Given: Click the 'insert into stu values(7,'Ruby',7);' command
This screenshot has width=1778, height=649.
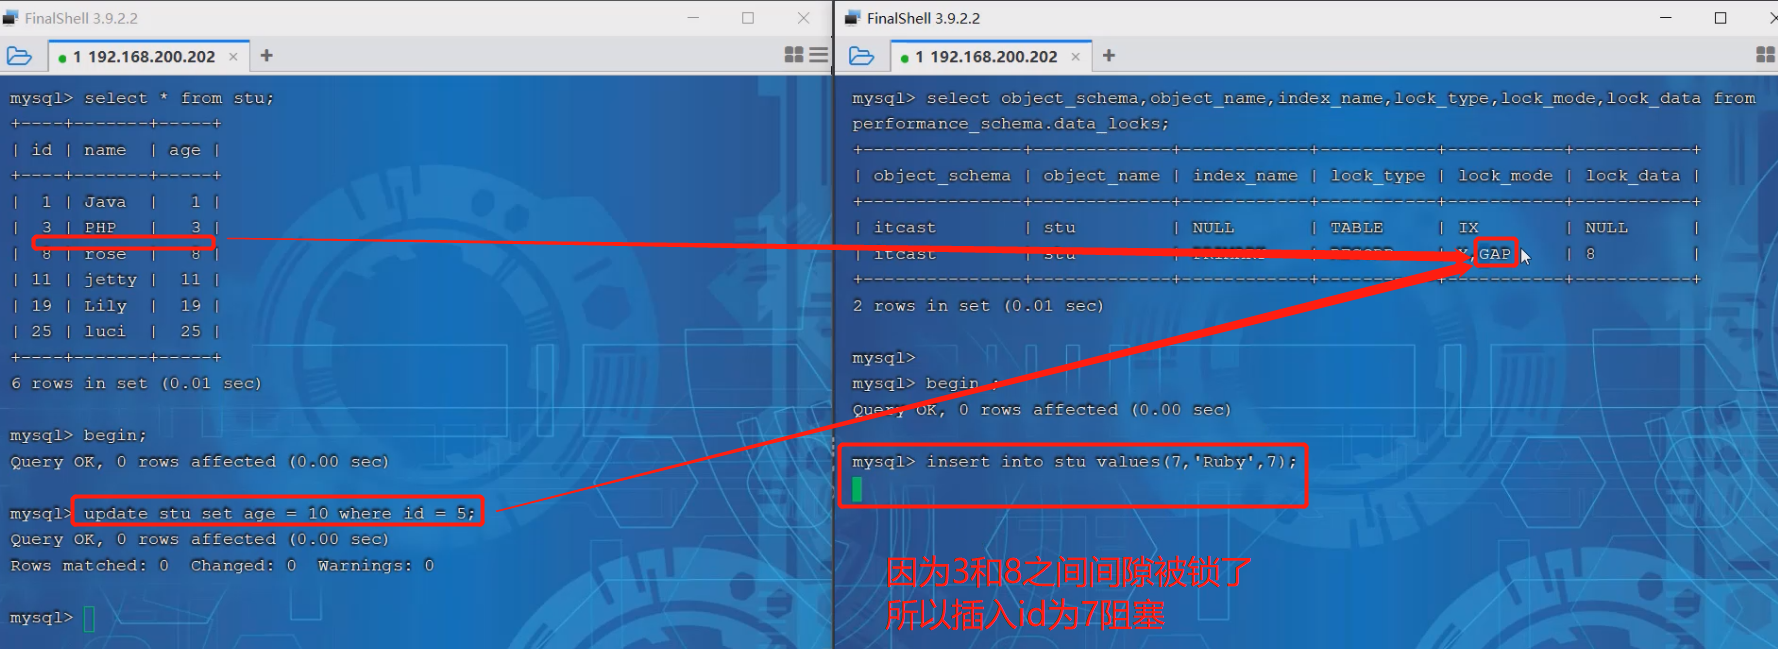Looking at the screenshot, I should 1111,462.
